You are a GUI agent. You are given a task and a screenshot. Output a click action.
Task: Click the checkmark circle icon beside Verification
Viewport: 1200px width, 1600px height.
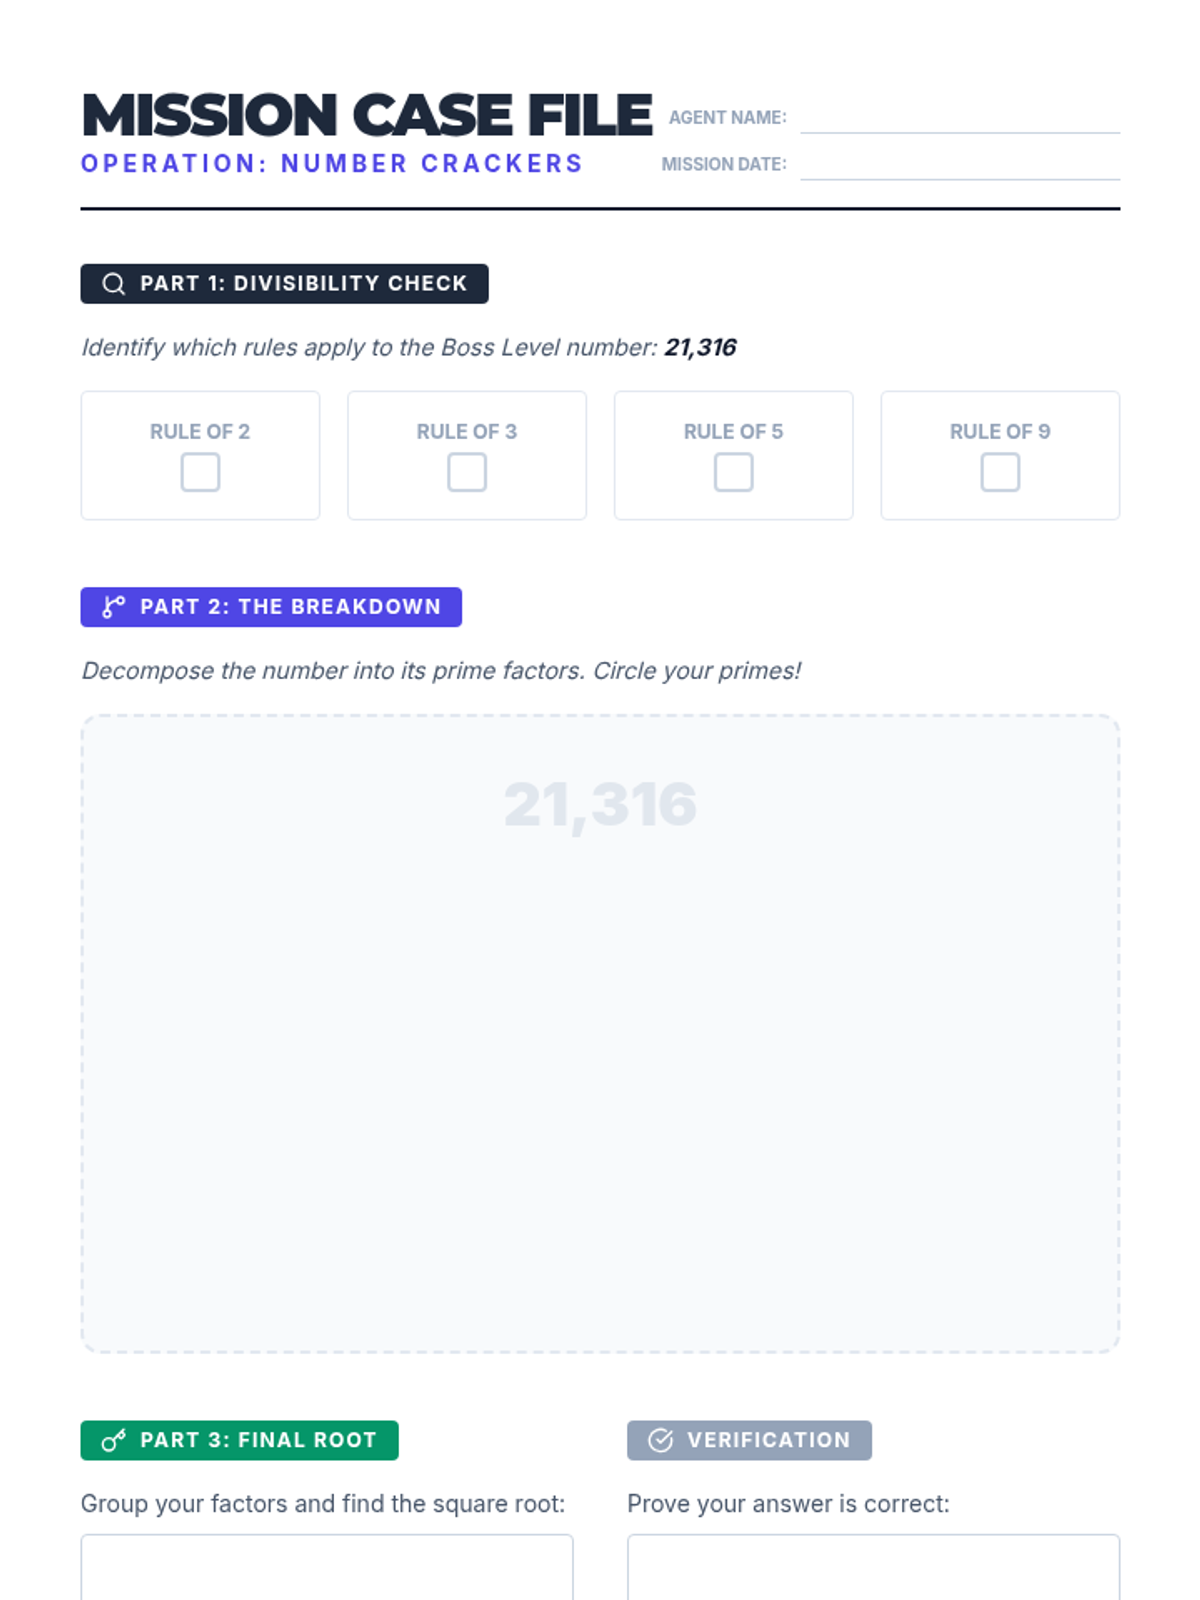pyautogui.click(x=660, y=1440)
